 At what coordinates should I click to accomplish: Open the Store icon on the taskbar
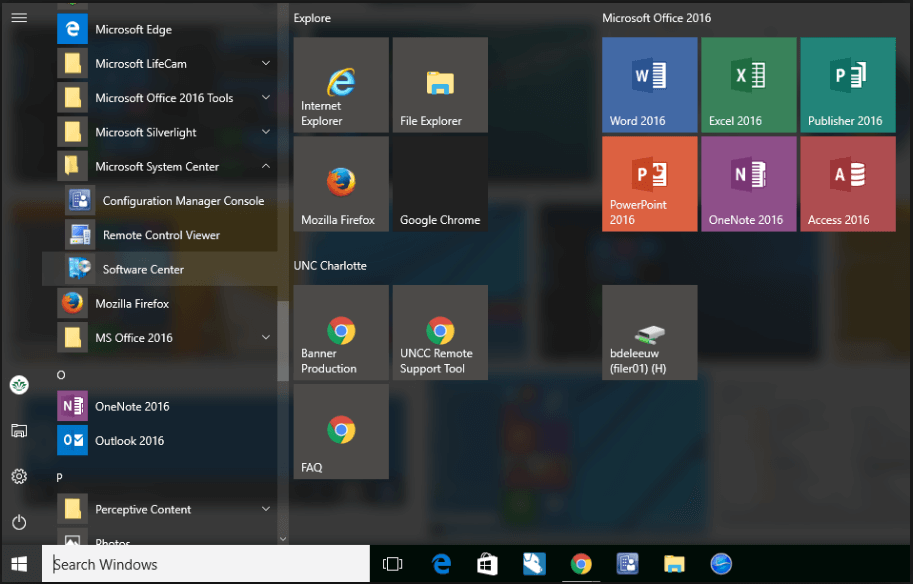tap(487, 564)
